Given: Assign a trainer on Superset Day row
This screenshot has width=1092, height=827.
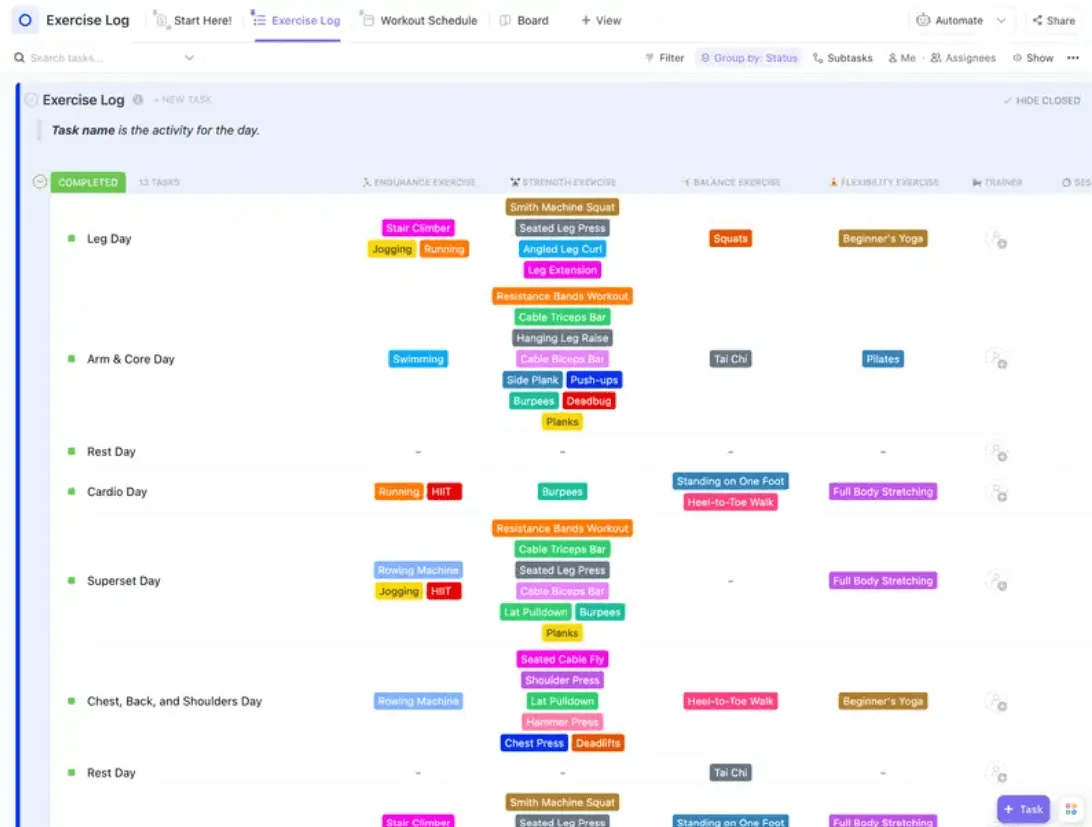Looking at the screenshot, I should coord(997,581).
